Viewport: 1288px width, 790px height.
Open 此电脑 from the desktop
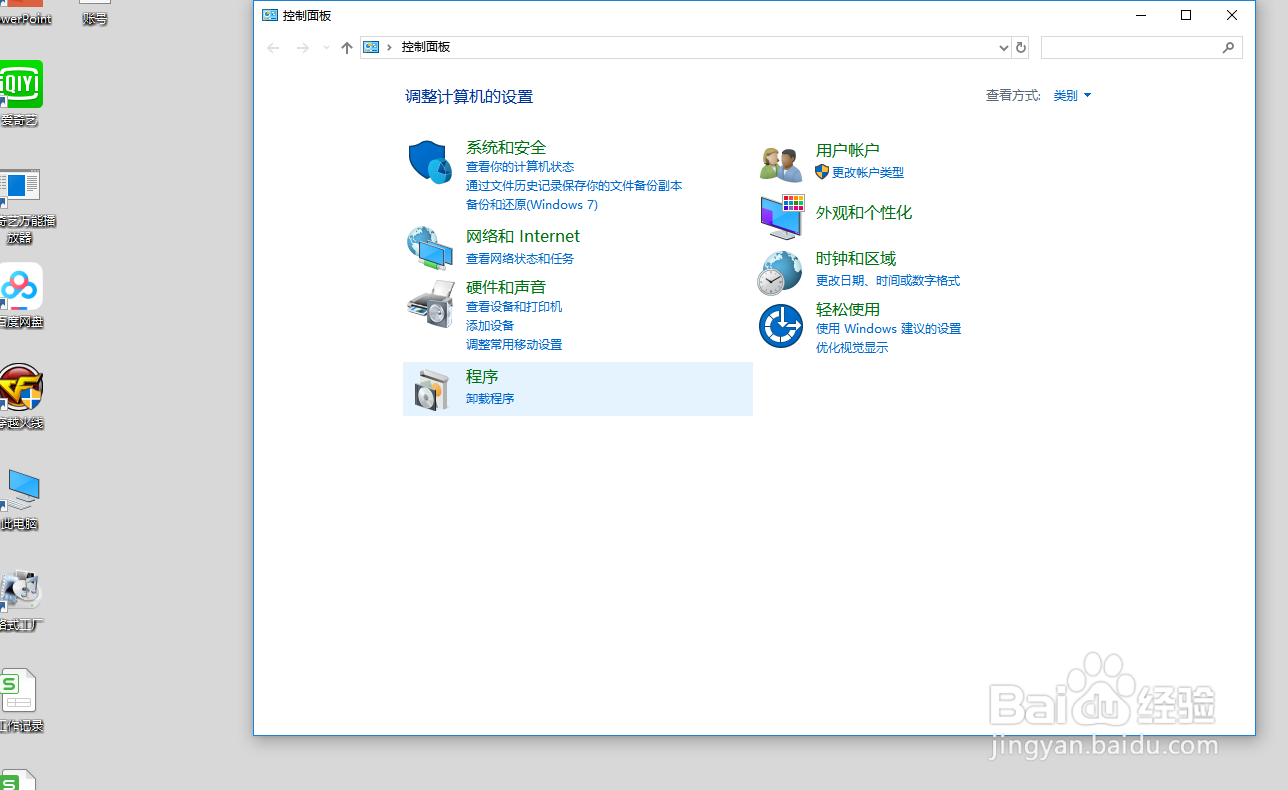(x=22, y=489)
